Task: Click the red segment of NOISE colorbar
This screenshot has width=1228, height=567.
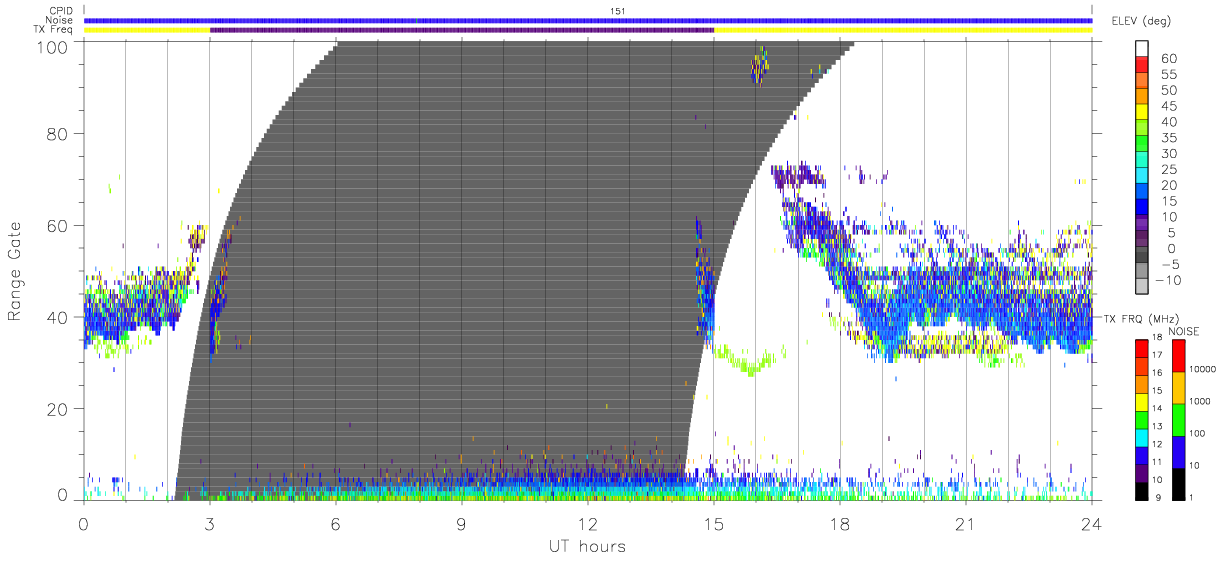Action: click(1178, 356)
